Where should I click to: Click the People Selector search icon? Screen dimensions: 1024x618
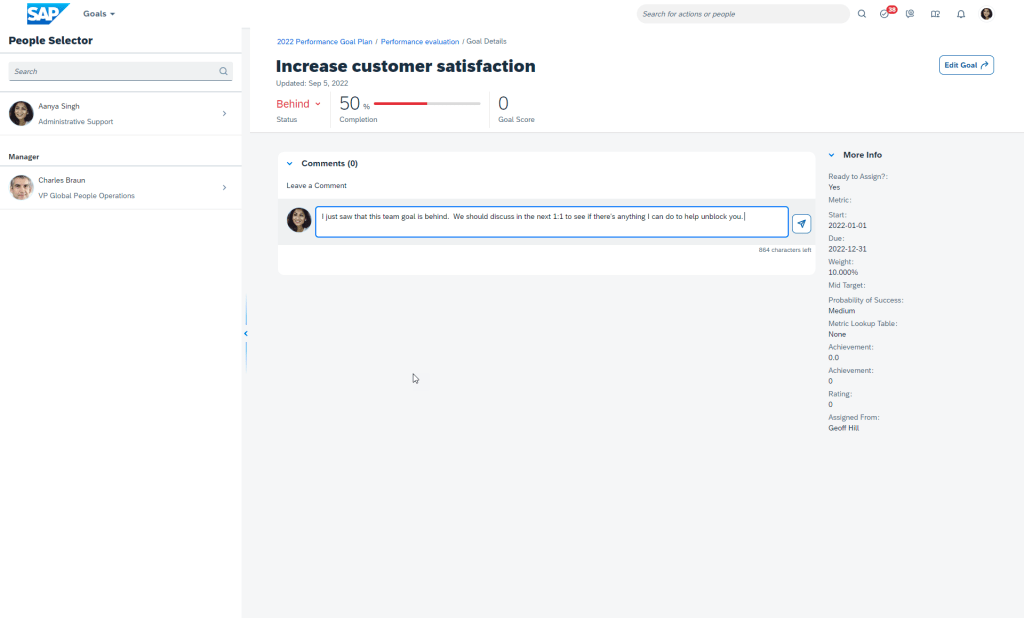click(223, 72)
